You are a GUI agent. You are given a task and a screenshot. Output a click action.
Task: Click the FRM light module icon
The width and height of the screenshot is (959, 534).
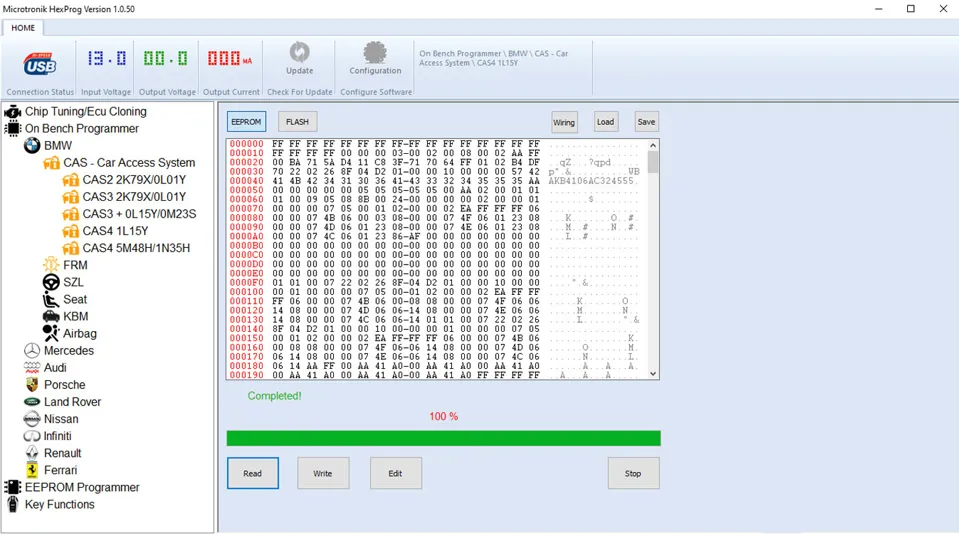[51, 265]
